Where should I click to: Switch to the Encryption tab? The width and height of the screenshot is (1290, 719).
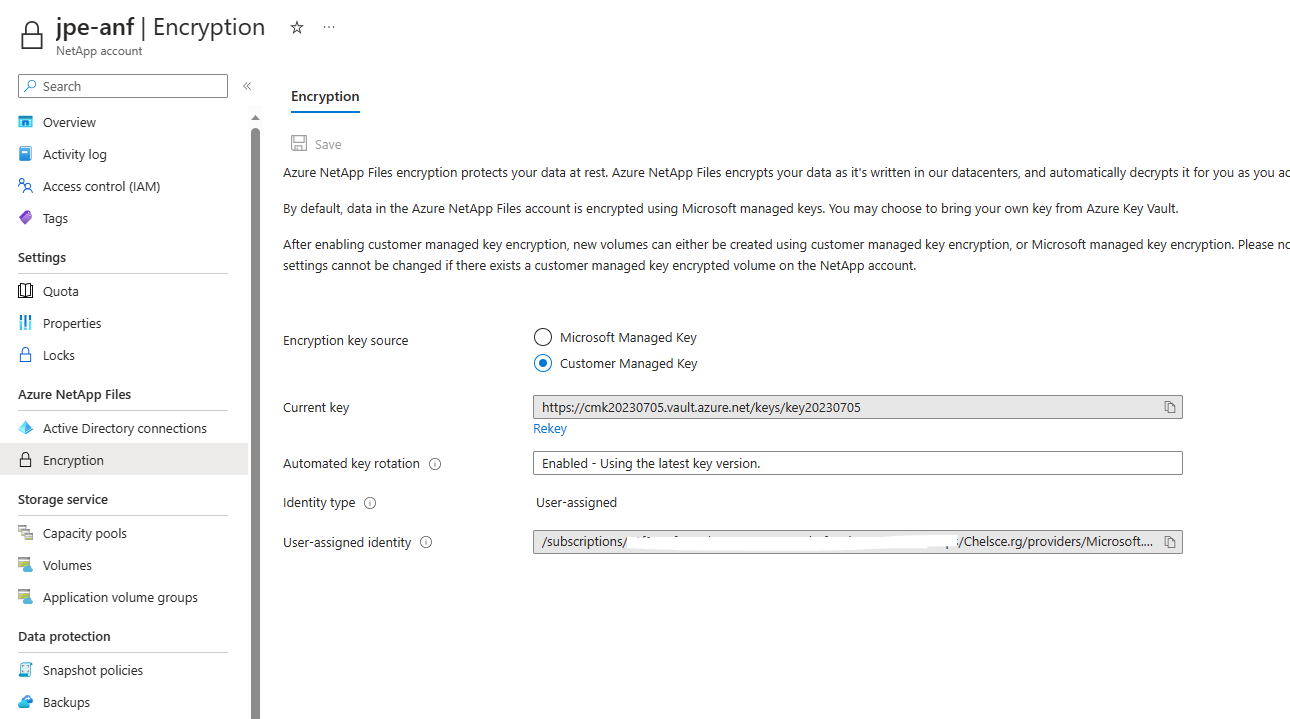(x=325, y=97)
